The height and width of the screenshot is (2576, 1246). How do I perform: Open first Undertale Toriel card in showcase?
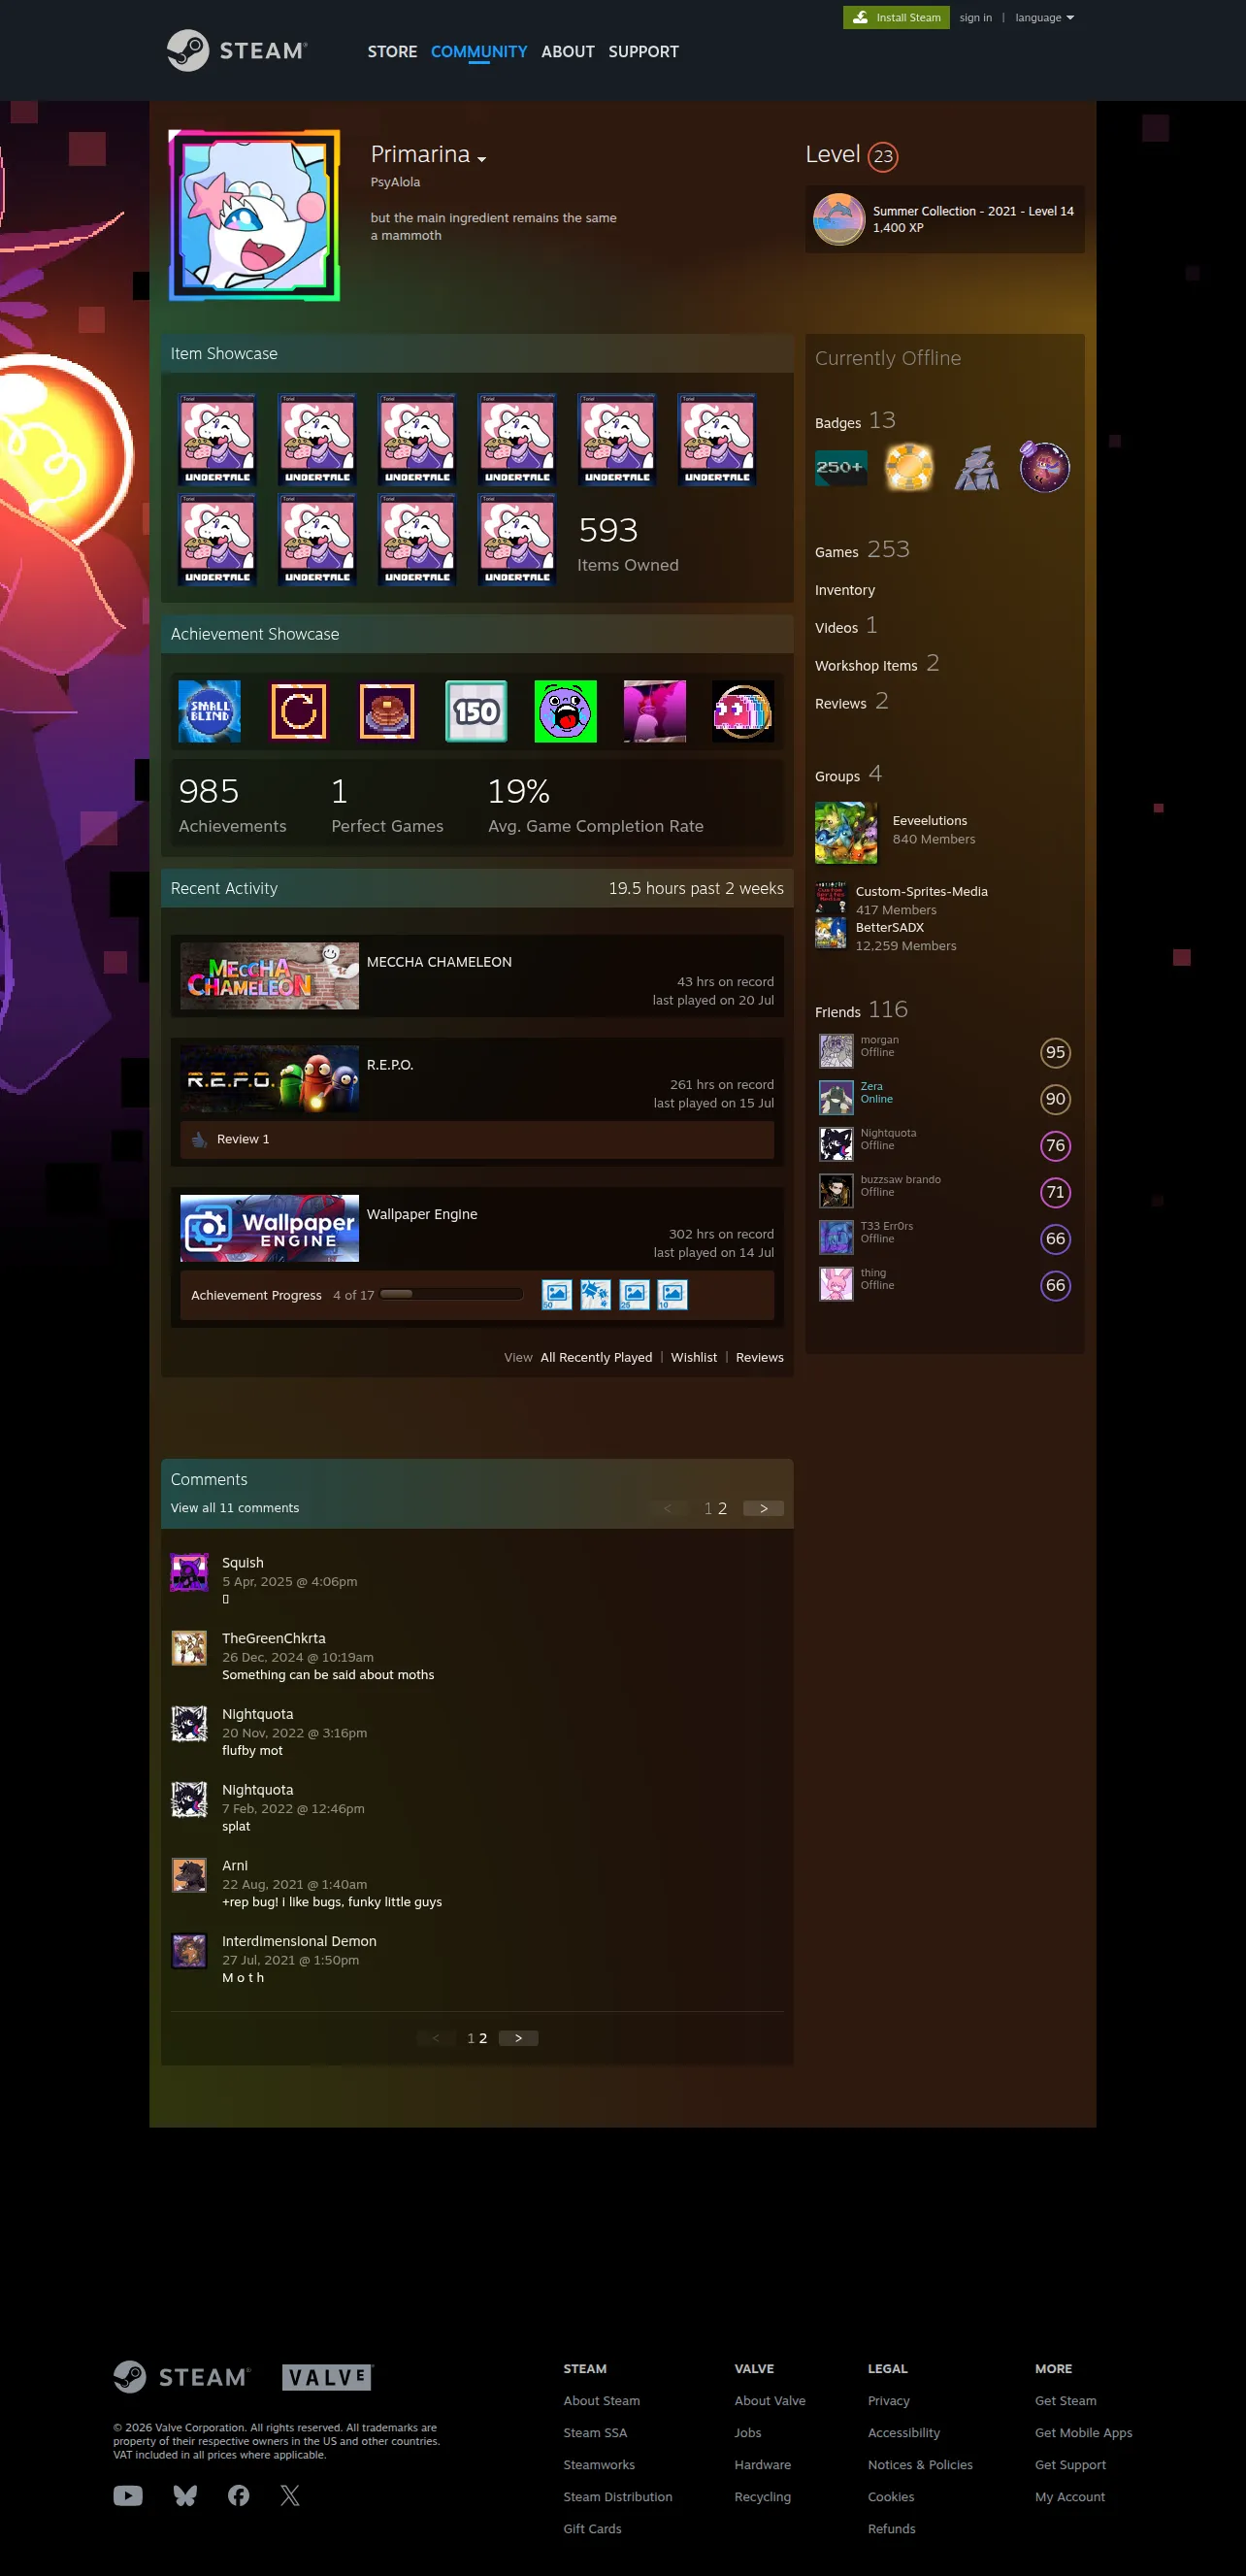coord(217,440)
